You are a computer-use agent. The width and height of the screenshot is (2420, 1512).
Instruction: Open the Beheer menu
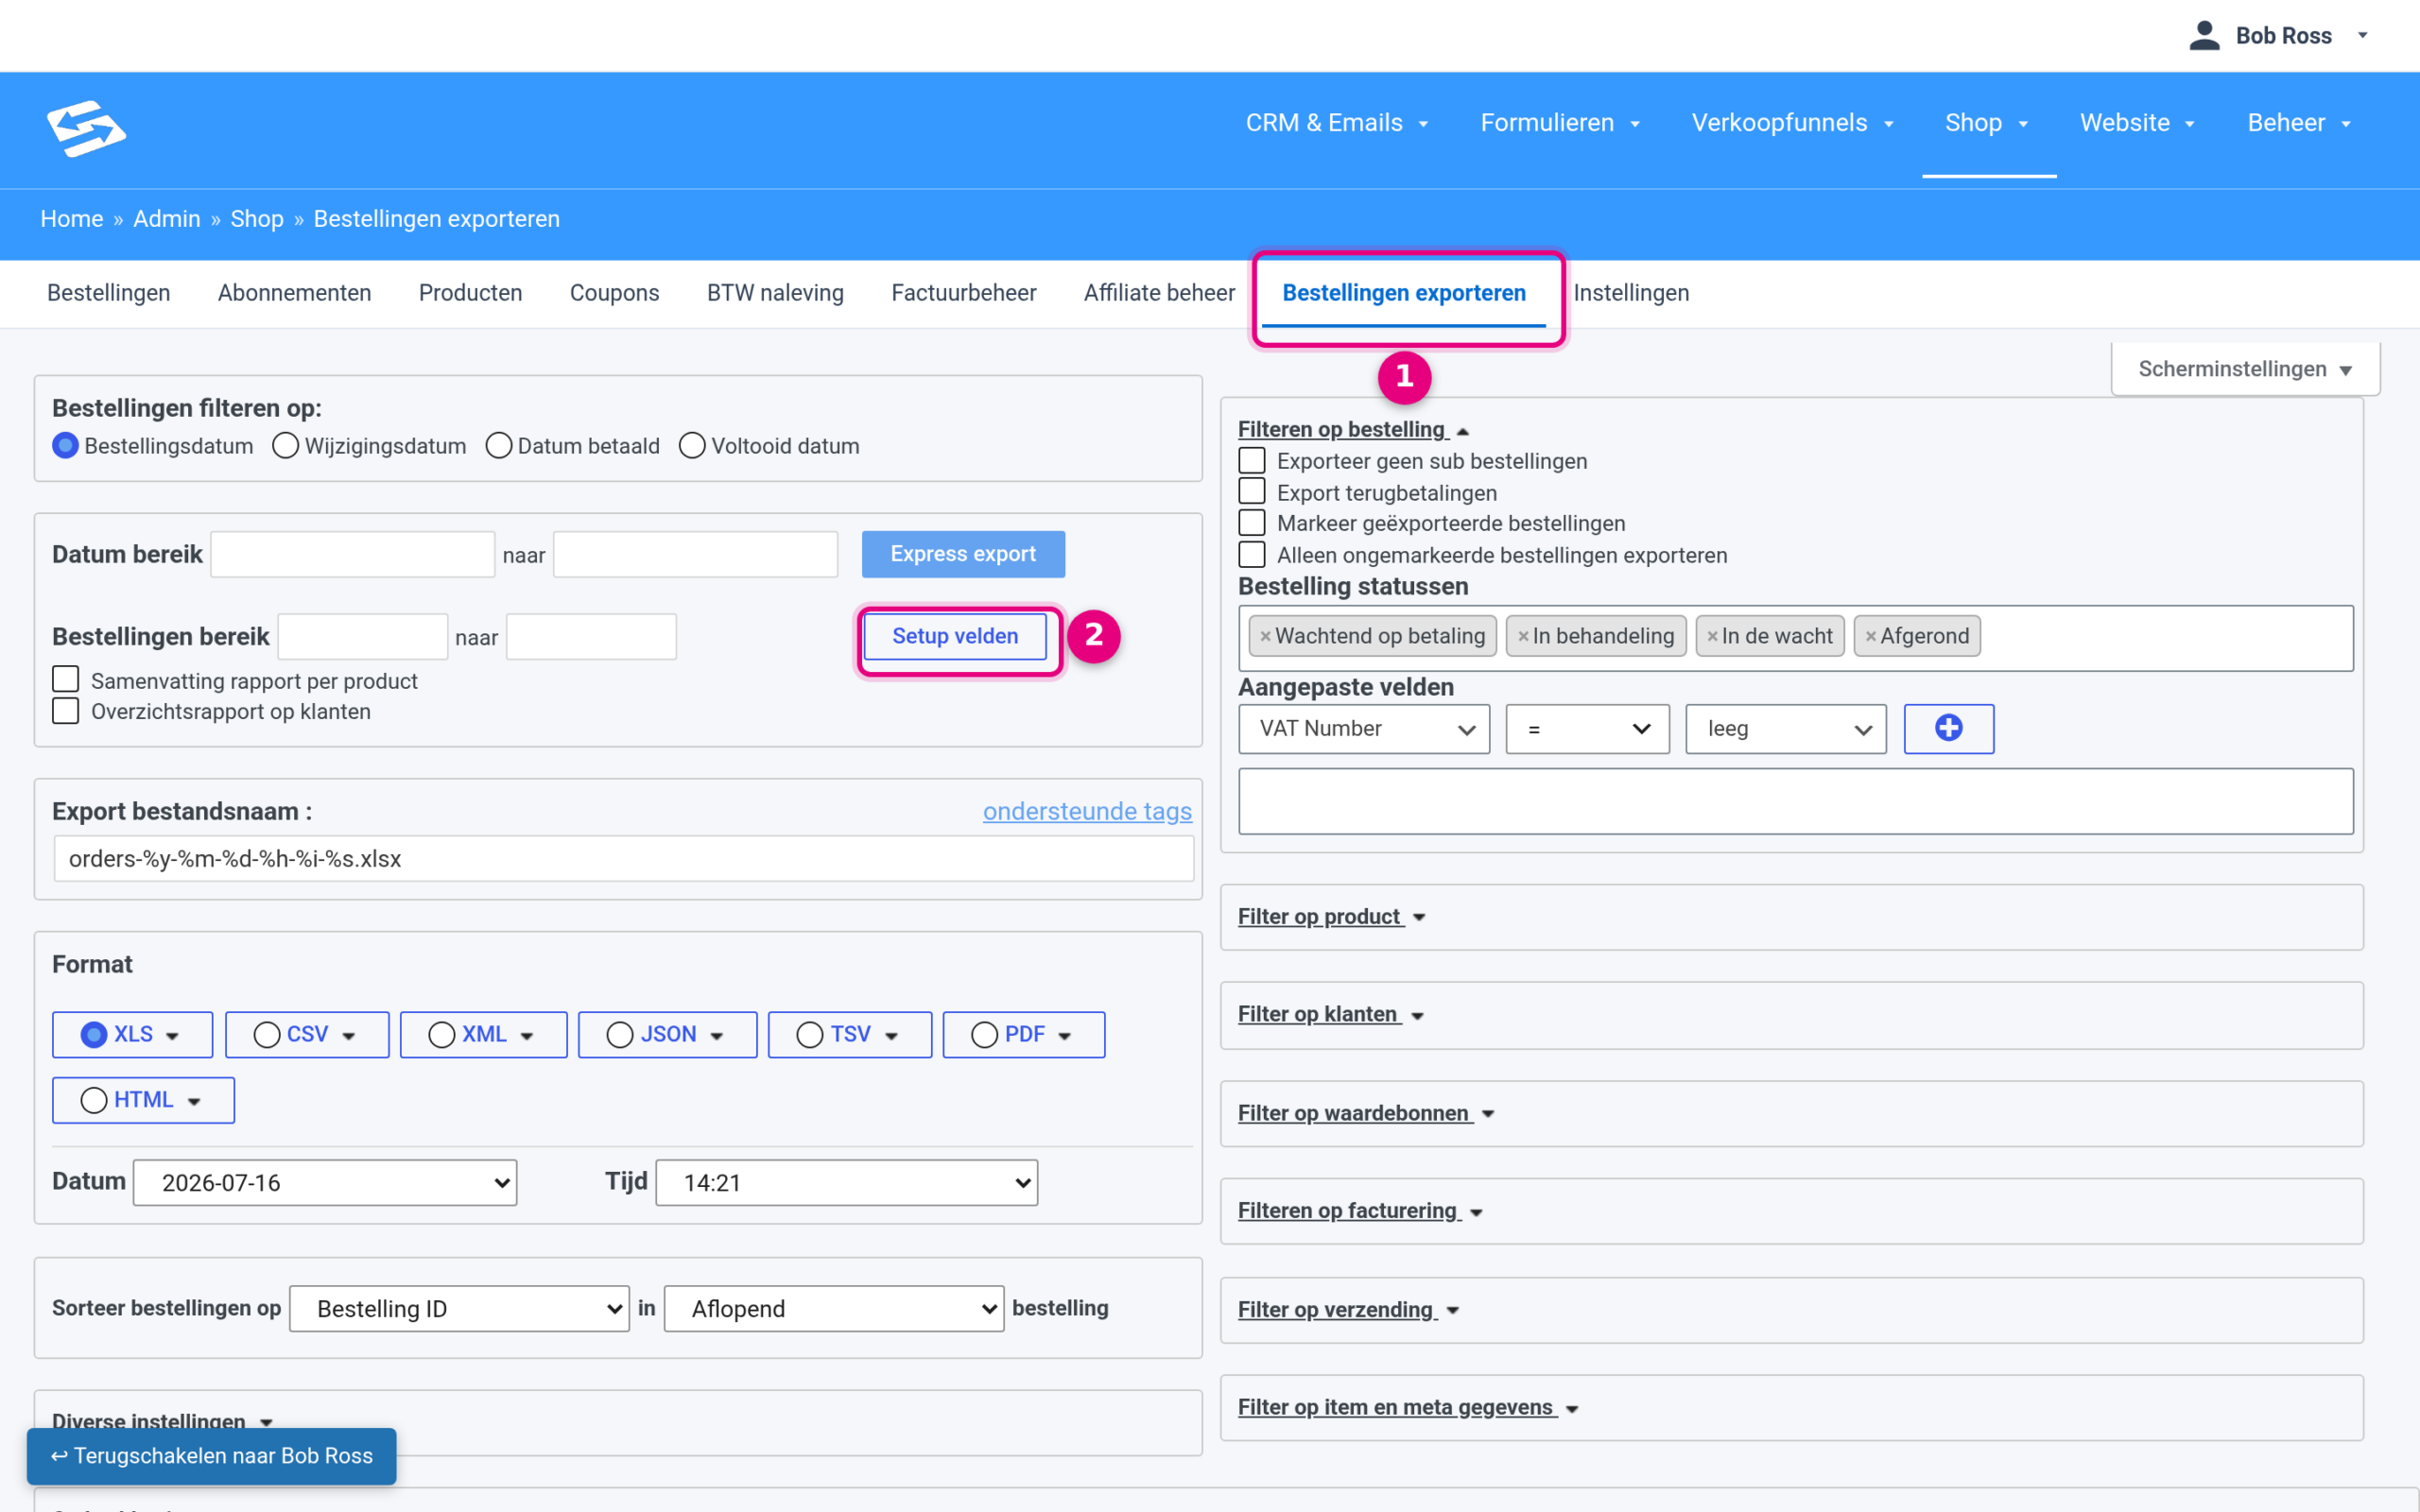(2299, 123)
